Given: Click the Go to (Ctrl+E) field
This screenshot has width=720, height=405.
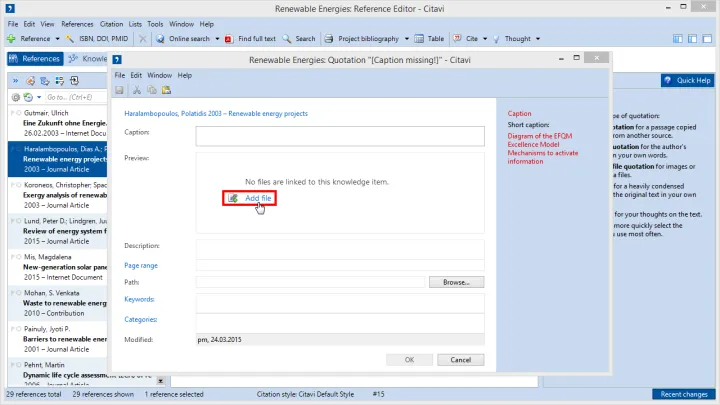Looking at the screenshot, I should 76,97.
